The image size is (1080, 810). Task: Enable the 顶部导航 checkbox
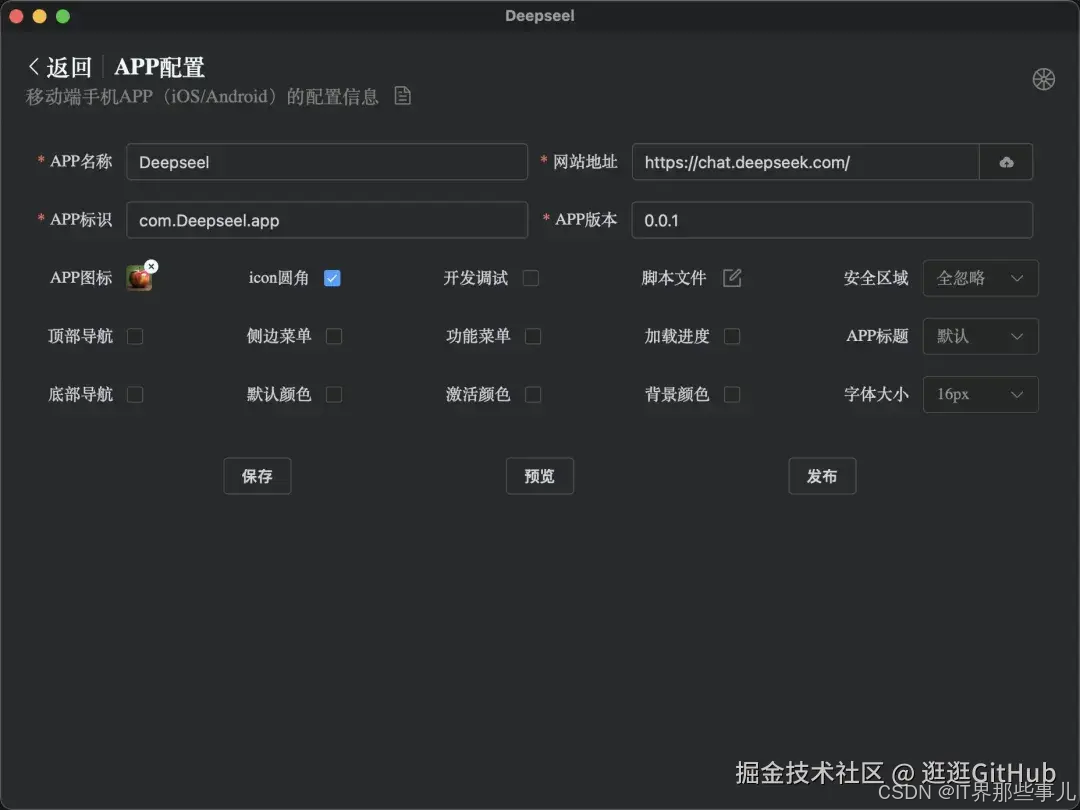click(135, 336)
